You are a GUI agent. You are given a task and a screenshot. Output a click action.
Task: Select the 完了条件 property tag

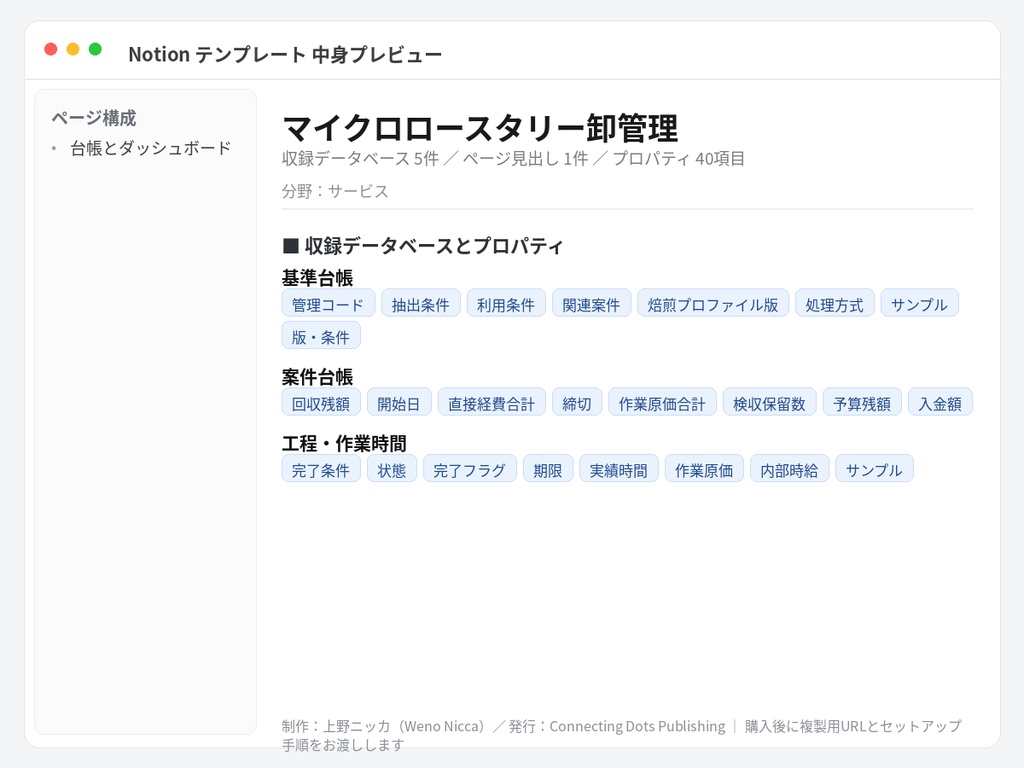(x=321, y=469)
